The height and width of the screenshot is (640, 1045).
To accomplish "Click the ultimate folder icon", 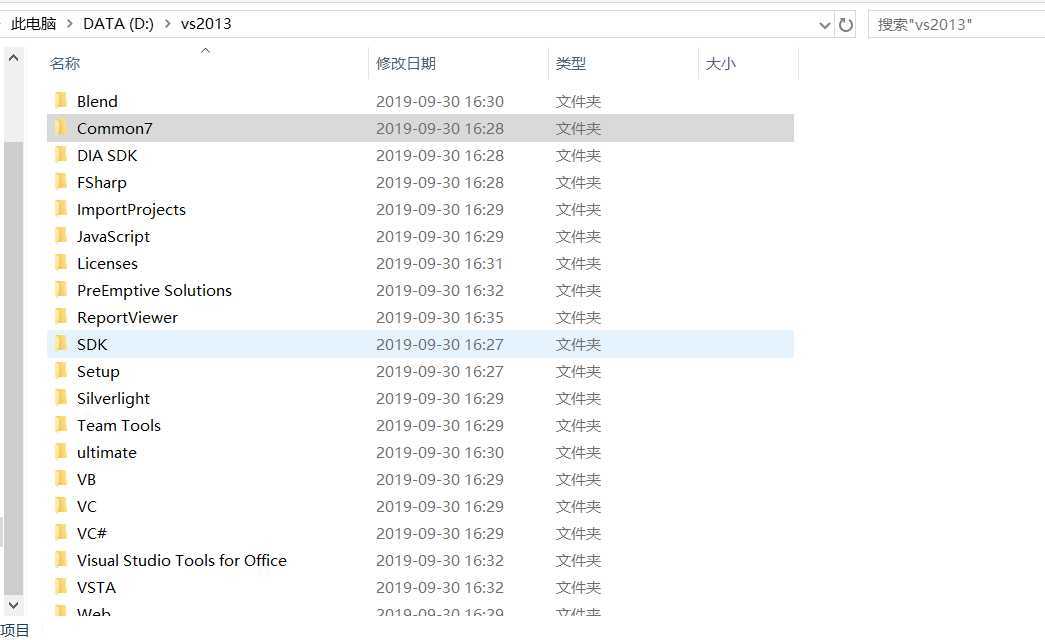I will click(61, 451).
